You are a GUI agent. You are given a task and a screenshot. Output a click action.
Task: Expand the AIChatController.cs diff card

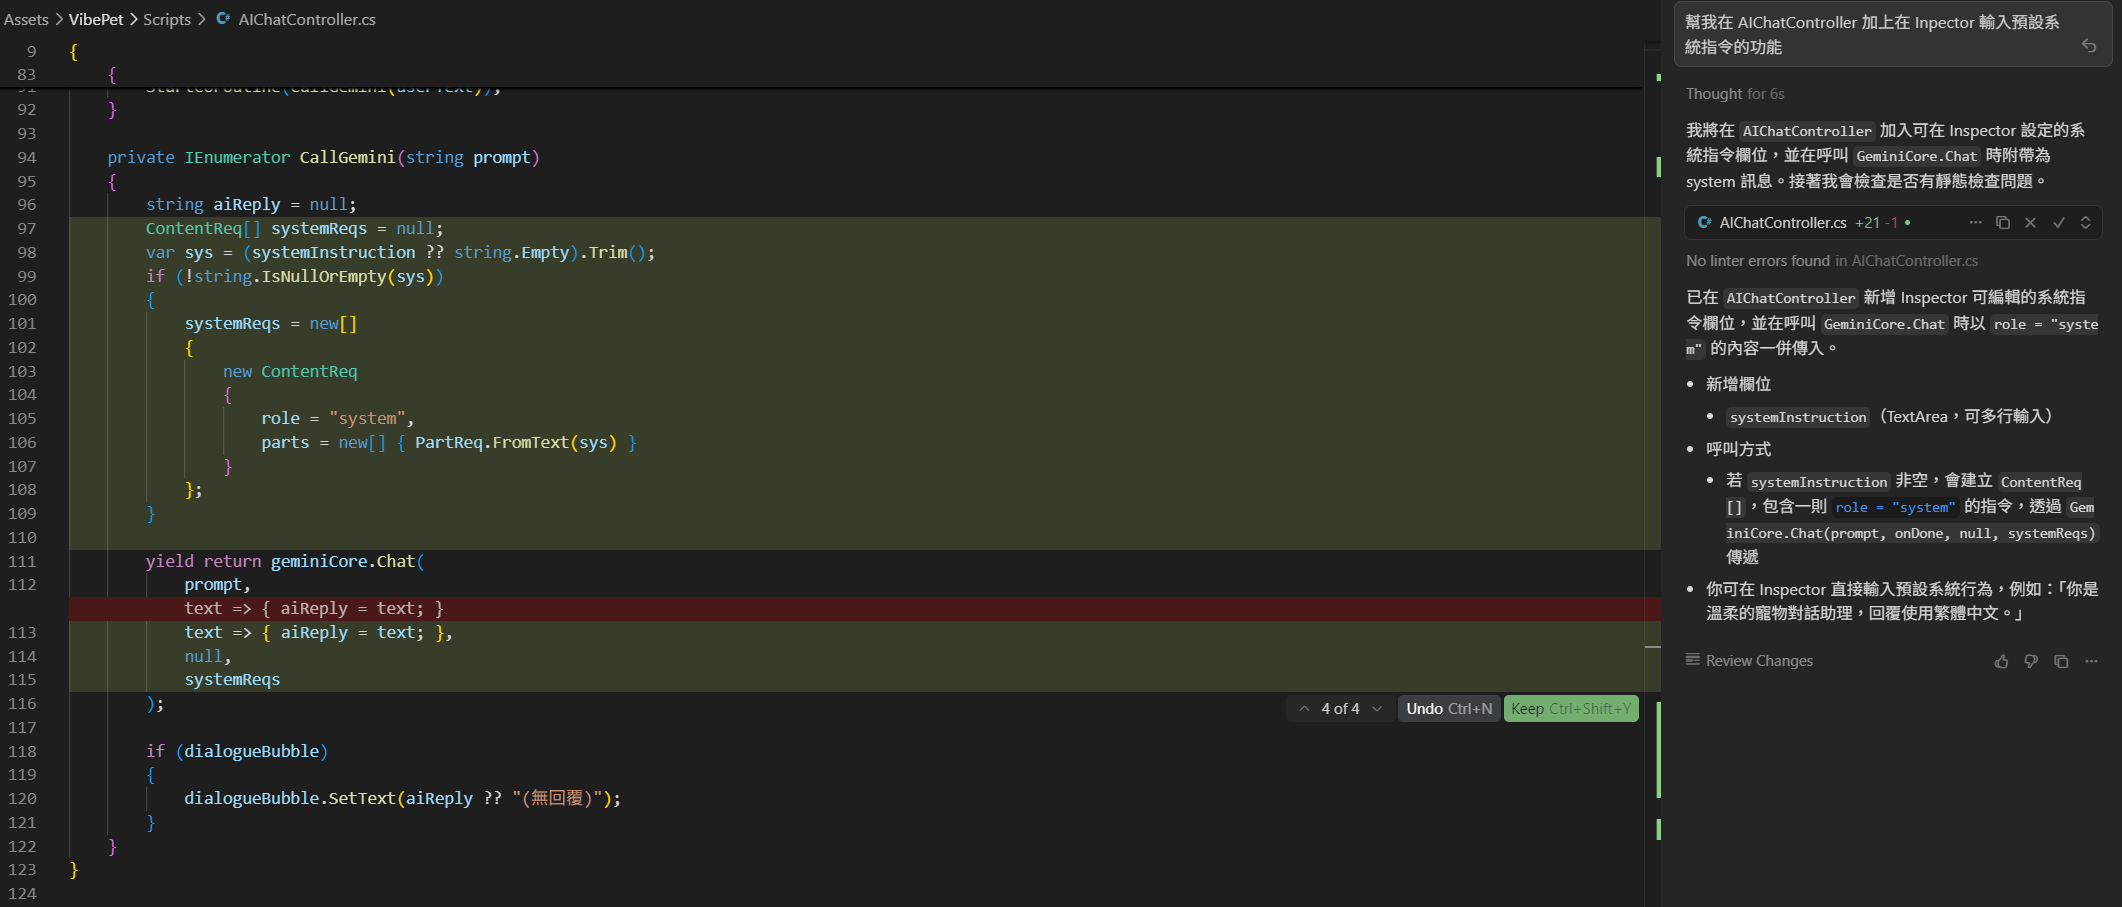point(2086,223)
